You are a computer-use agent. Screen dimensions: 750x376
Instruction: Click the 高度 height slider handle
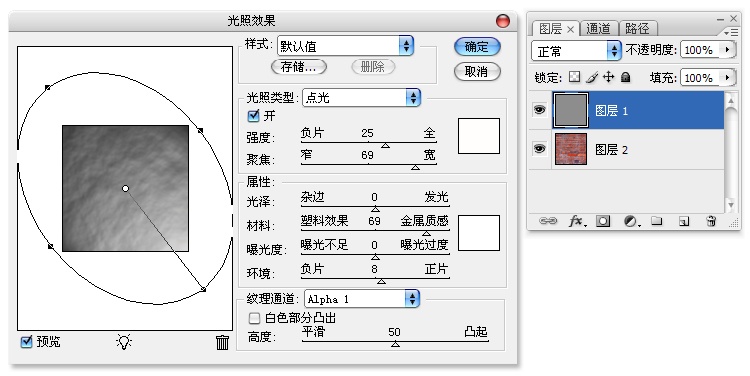pyautogui.click(x=395, y=344)
